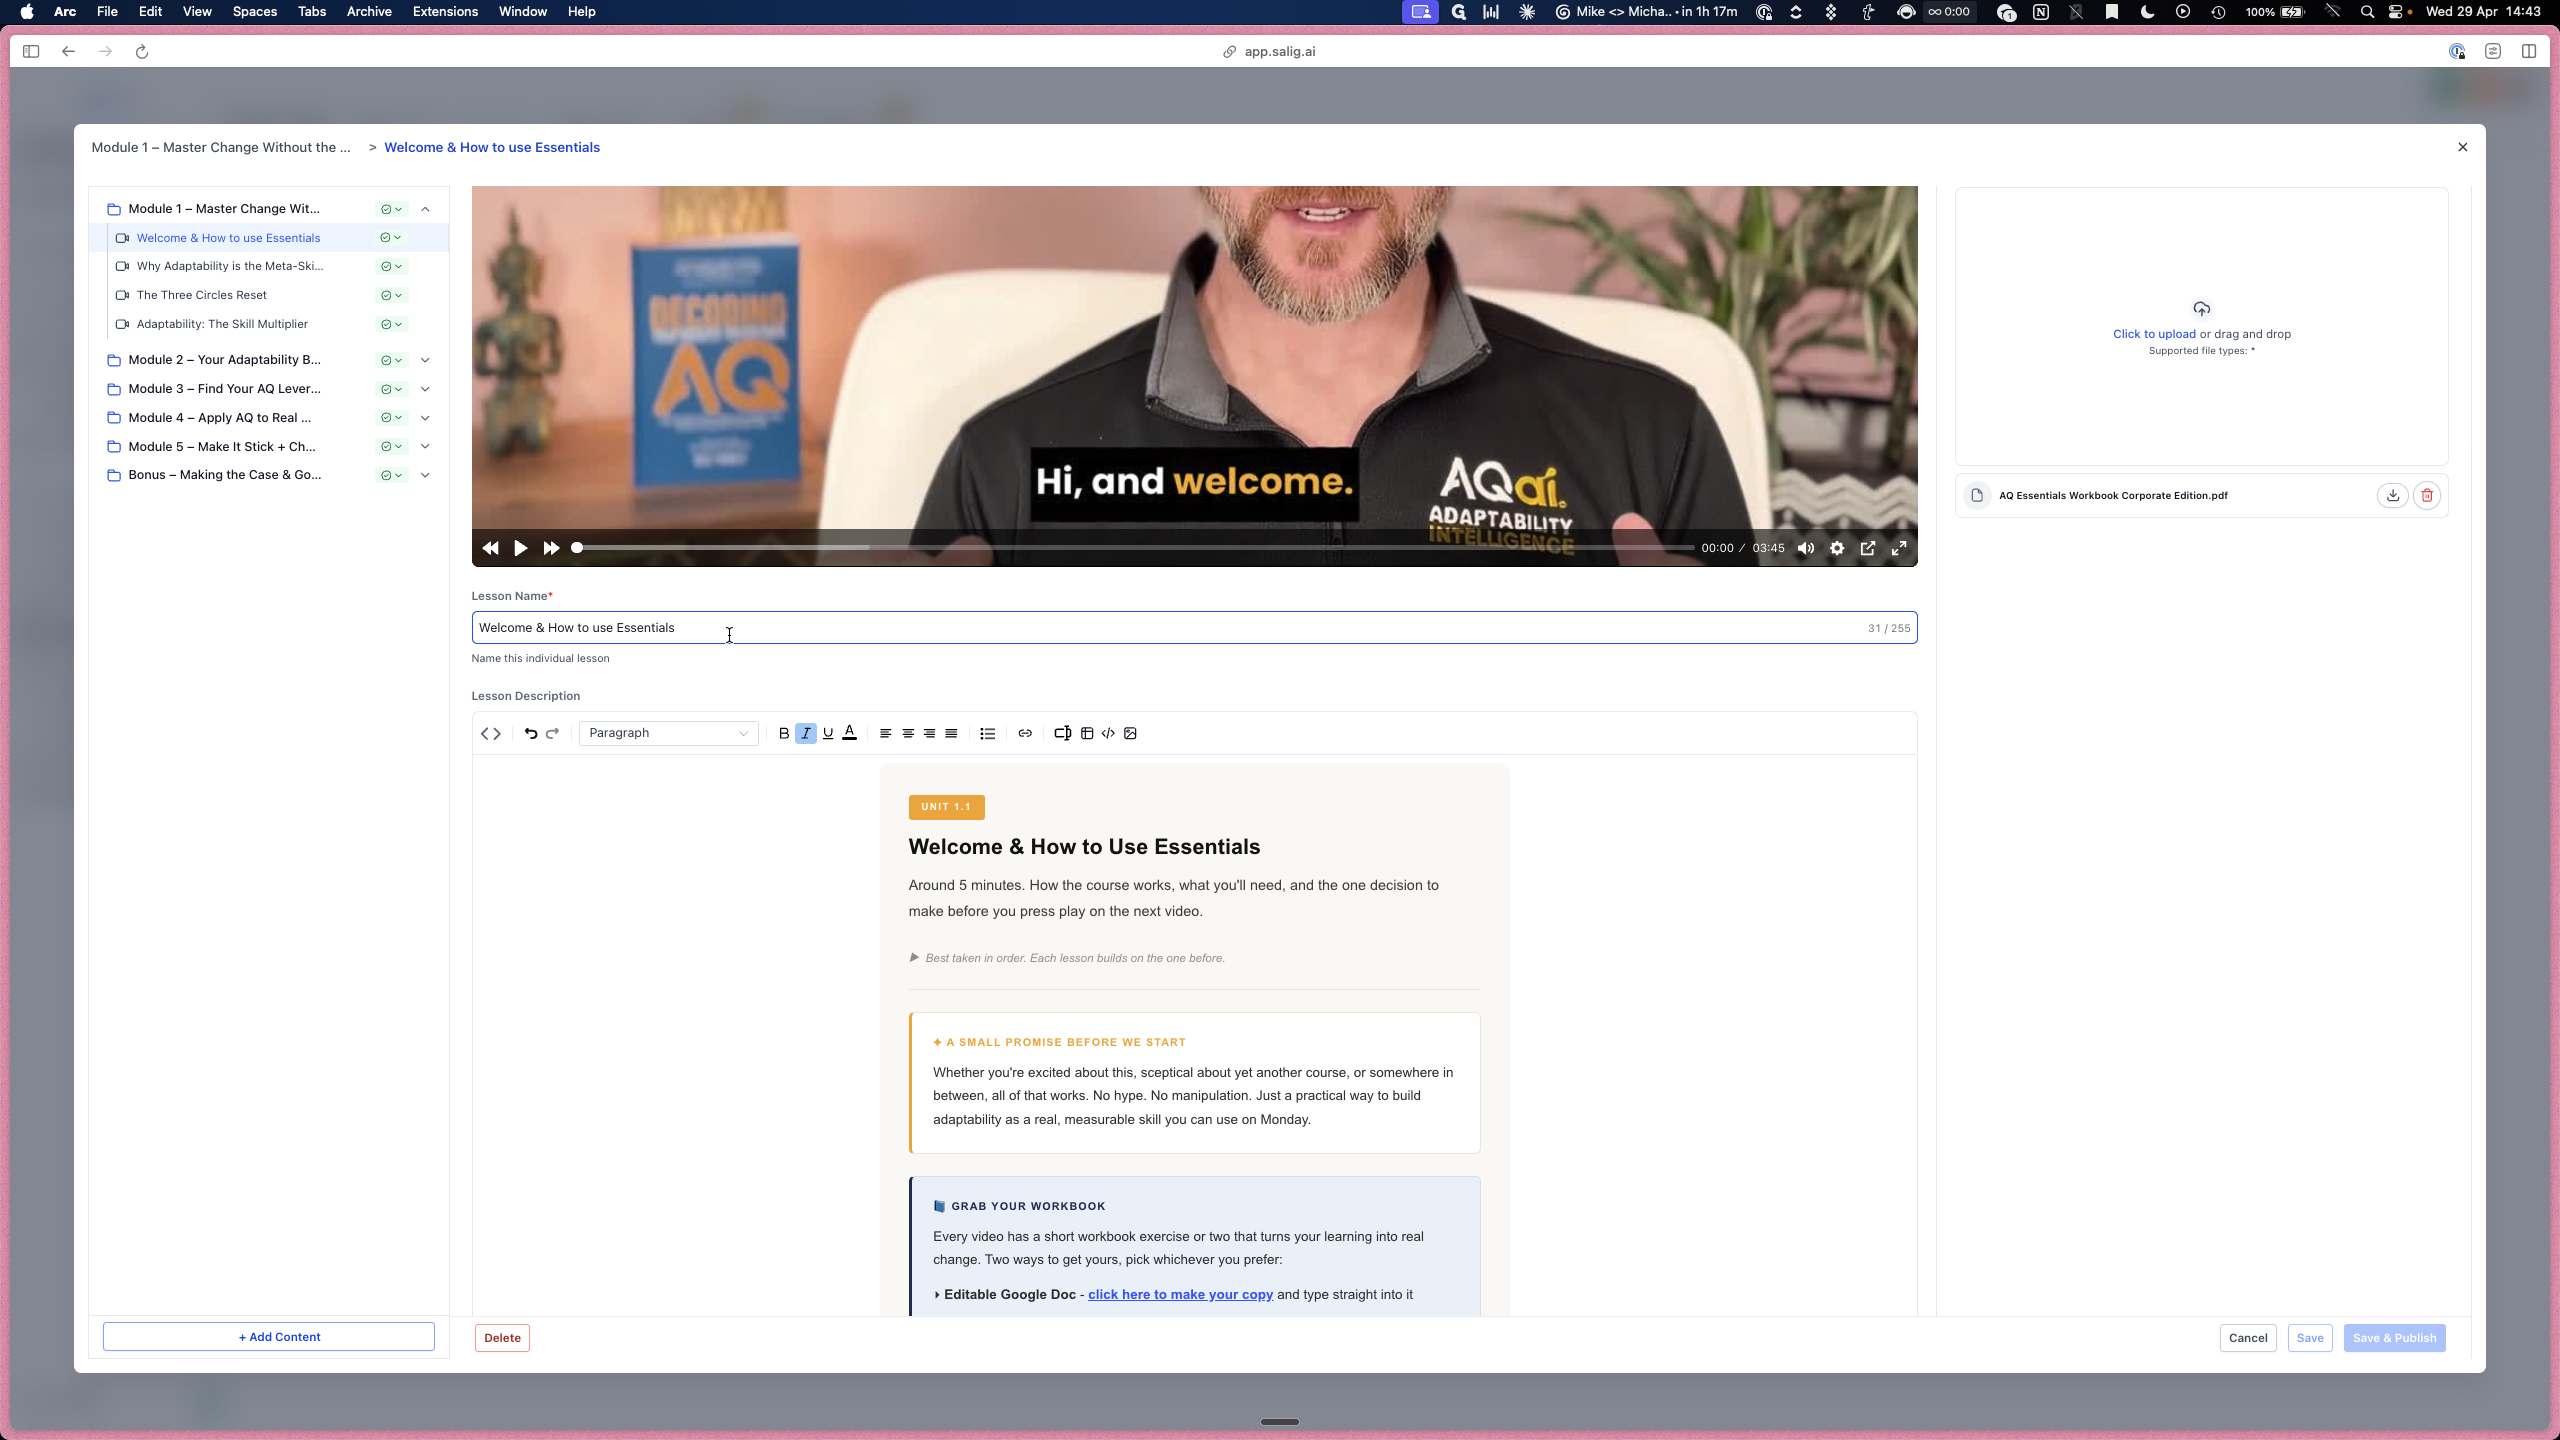Fast forward the lesson video
The width and height of the screenshot is (2560, 1440).
551,548
